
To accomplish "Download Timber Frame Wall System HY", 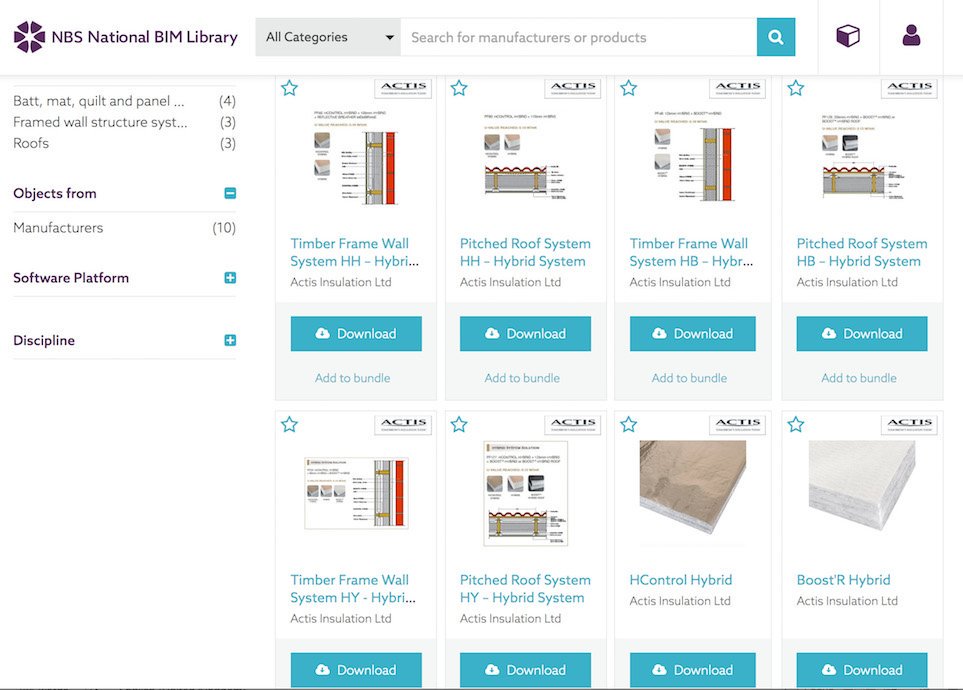I will [x=356, y=670].
